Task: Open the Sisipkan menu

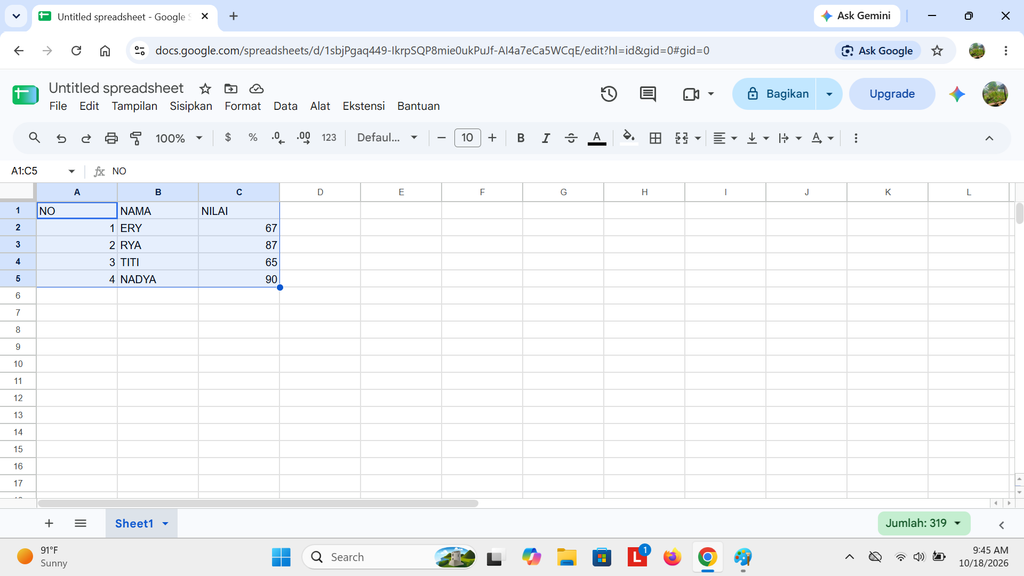Action: tap(191, 106)
